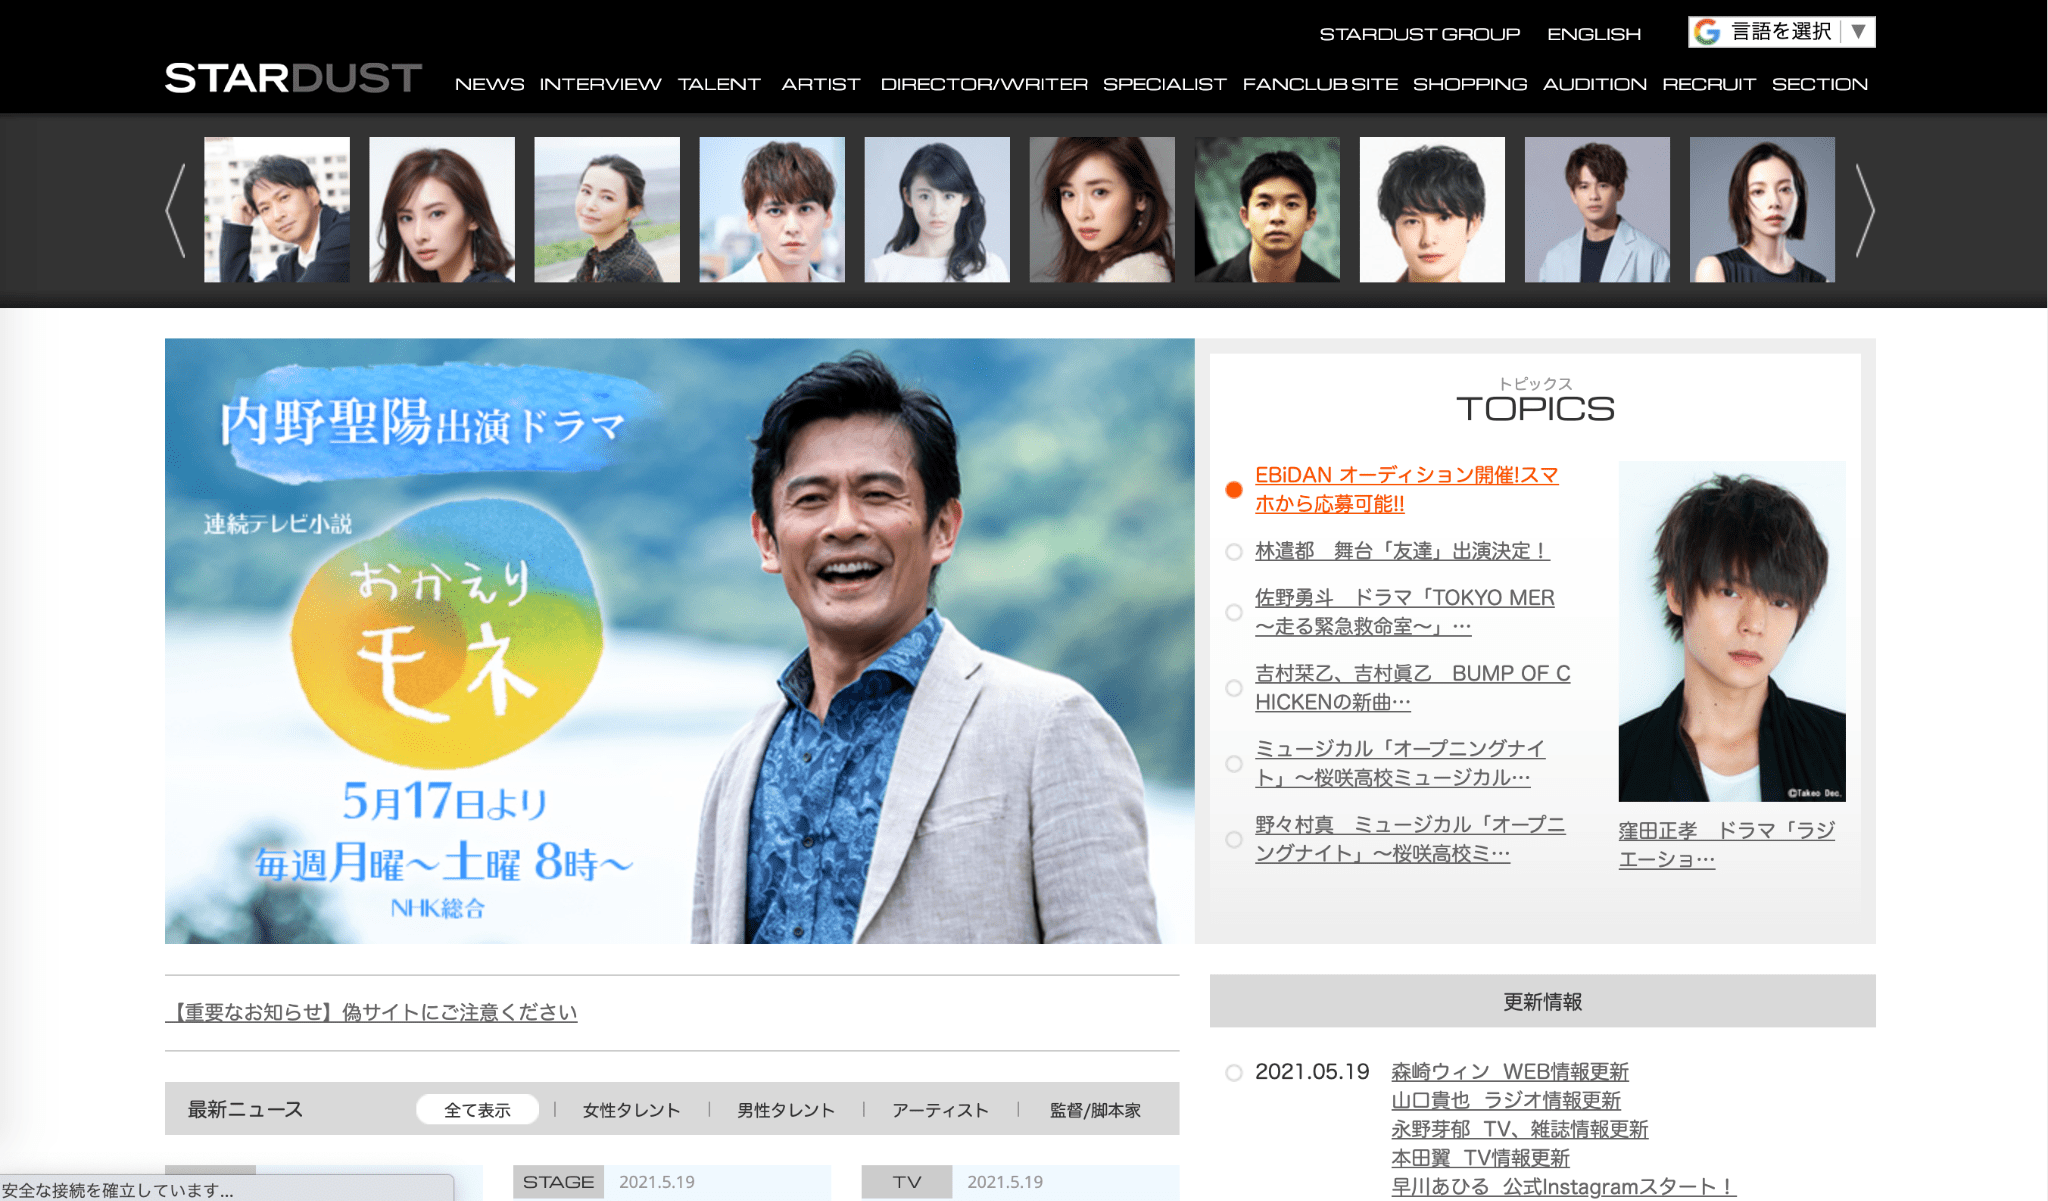
Task: Select sixth carousel thumbnail, woman close-up
Action: tap(1102, 210)
